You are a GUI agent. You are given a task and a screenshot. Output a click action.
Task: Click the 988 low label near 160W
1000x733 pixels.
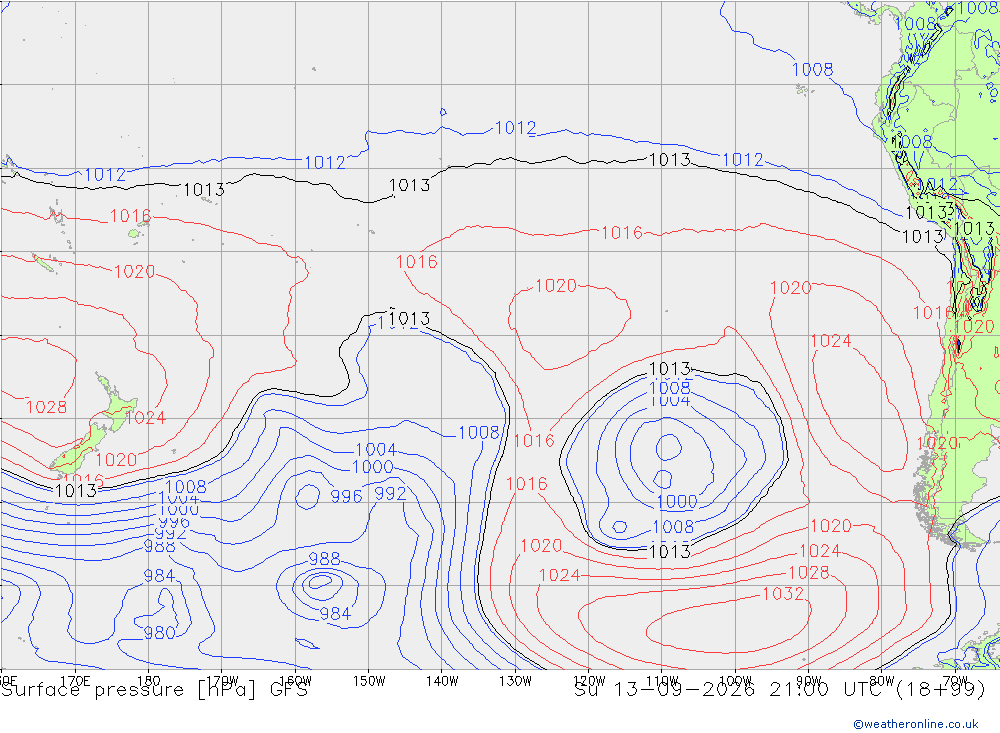(324, 559)
